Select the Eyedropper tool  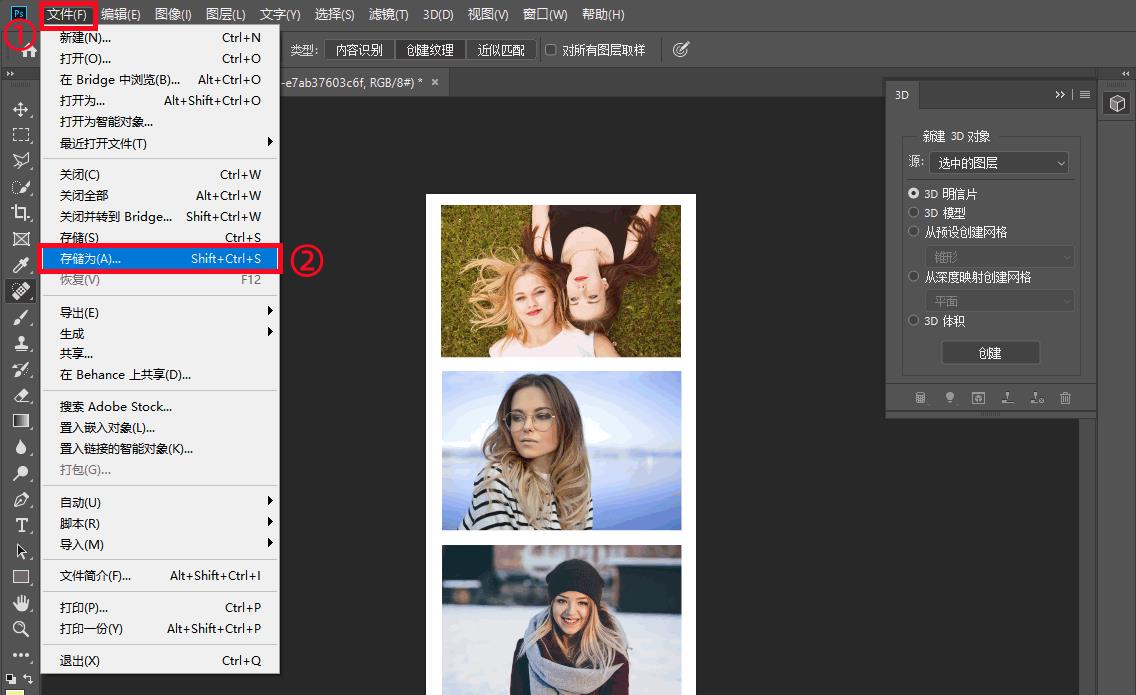(20, 265)
